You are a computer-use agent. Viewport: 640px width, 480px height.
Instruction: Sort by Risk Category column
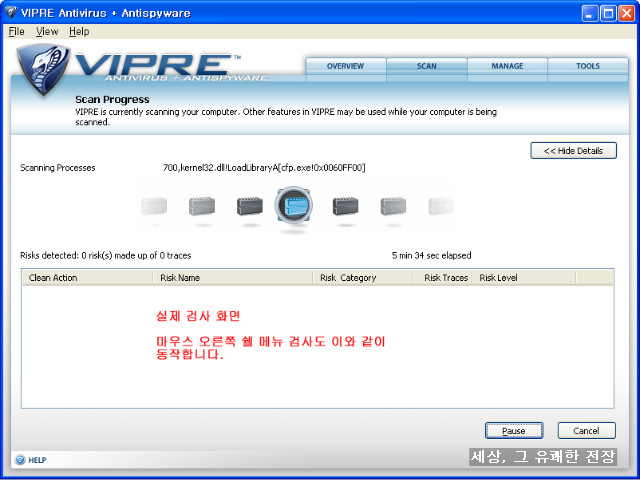363,278
